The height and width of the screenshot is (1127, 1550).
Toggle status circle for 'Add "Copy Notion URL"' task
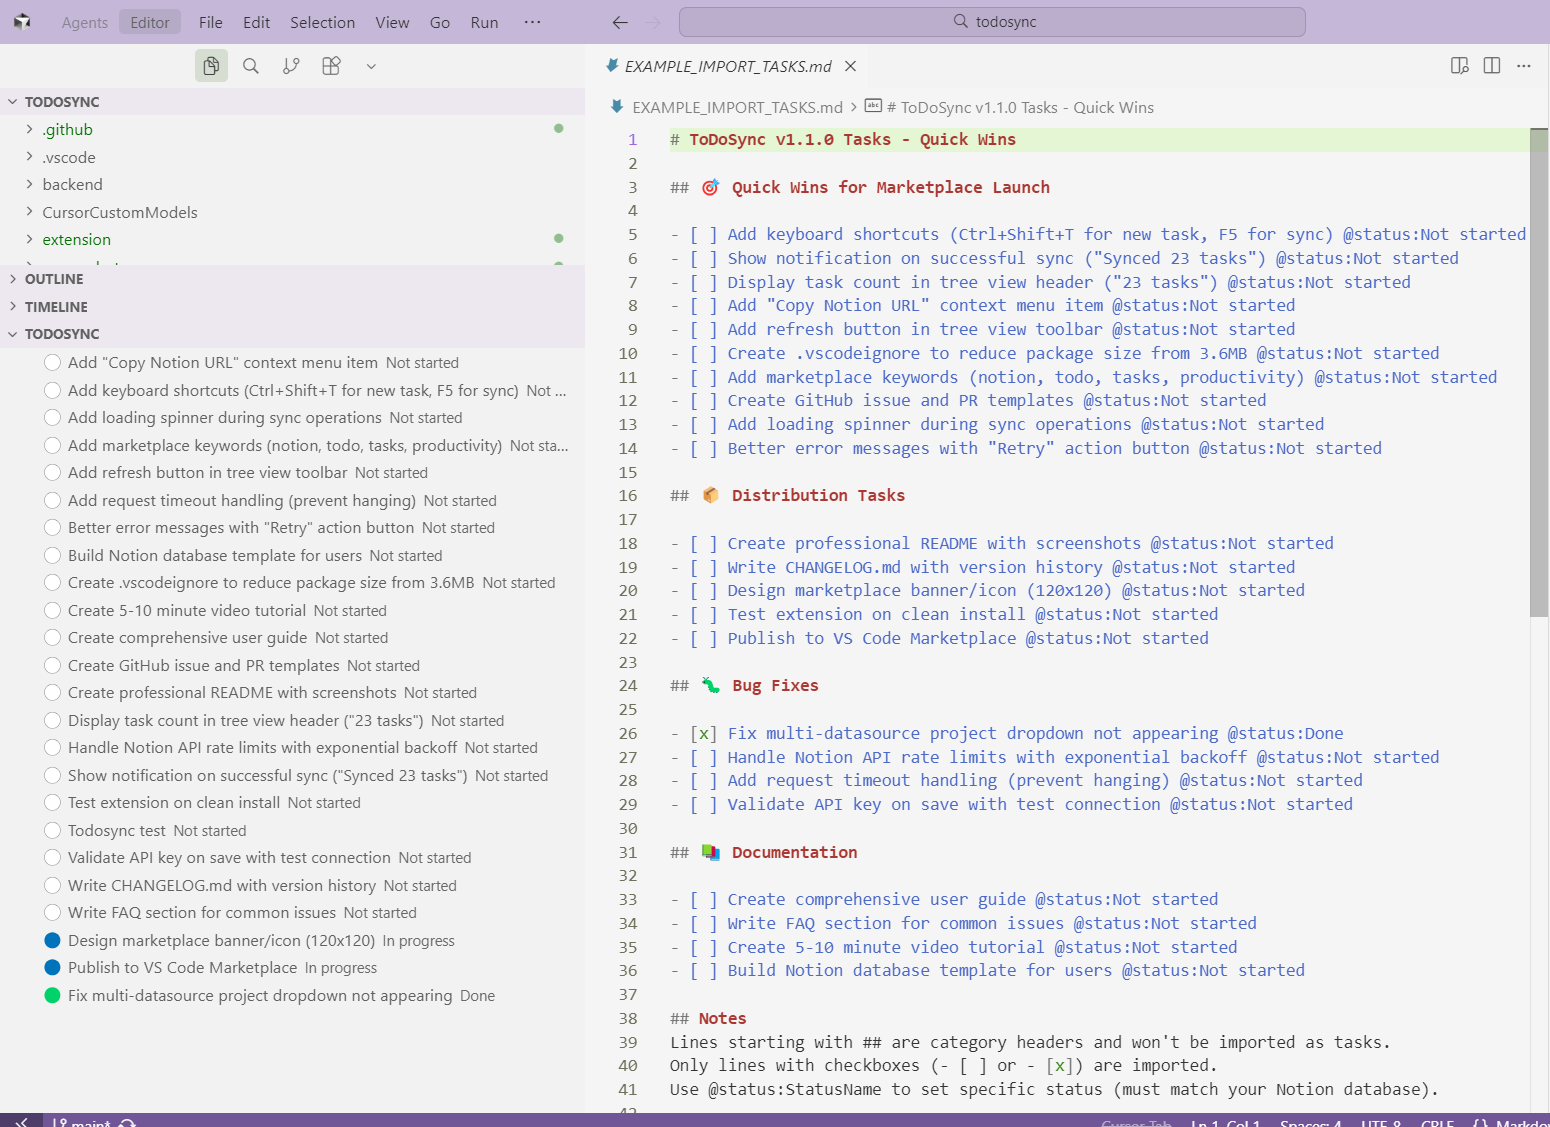tap(53, 363)
